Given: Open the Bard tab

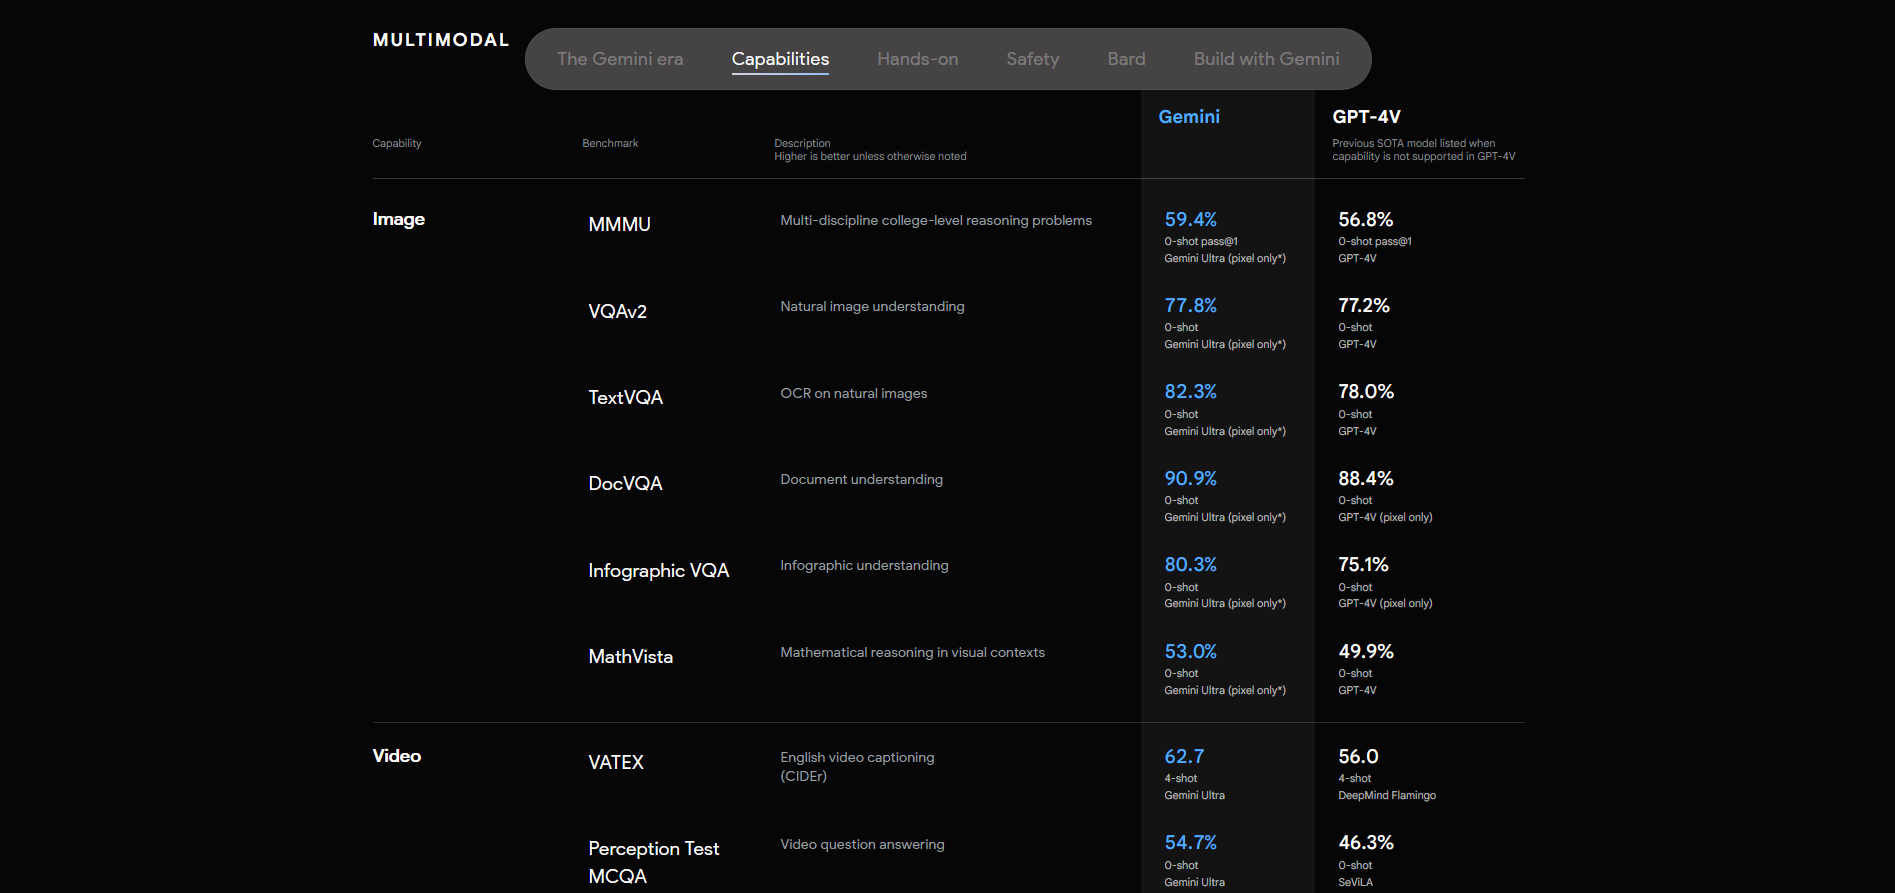Looking at the screenshot, I should coord(1126,59).
